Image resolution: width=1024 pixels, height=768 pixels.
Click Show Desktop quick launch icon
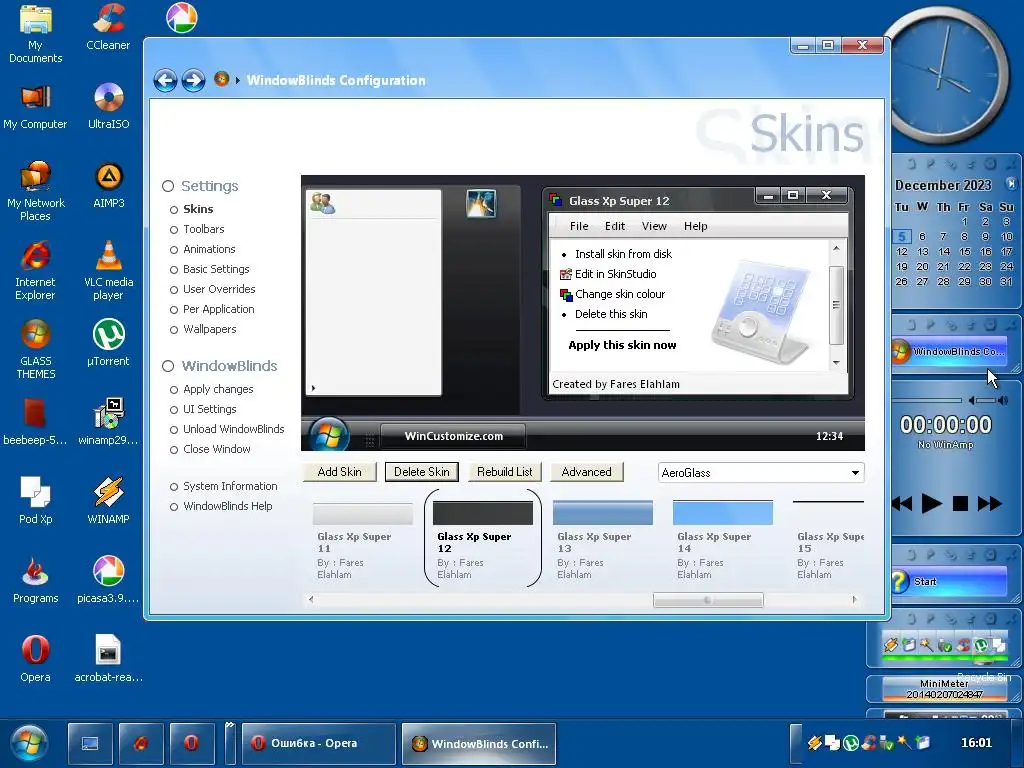tap(89, 743)
